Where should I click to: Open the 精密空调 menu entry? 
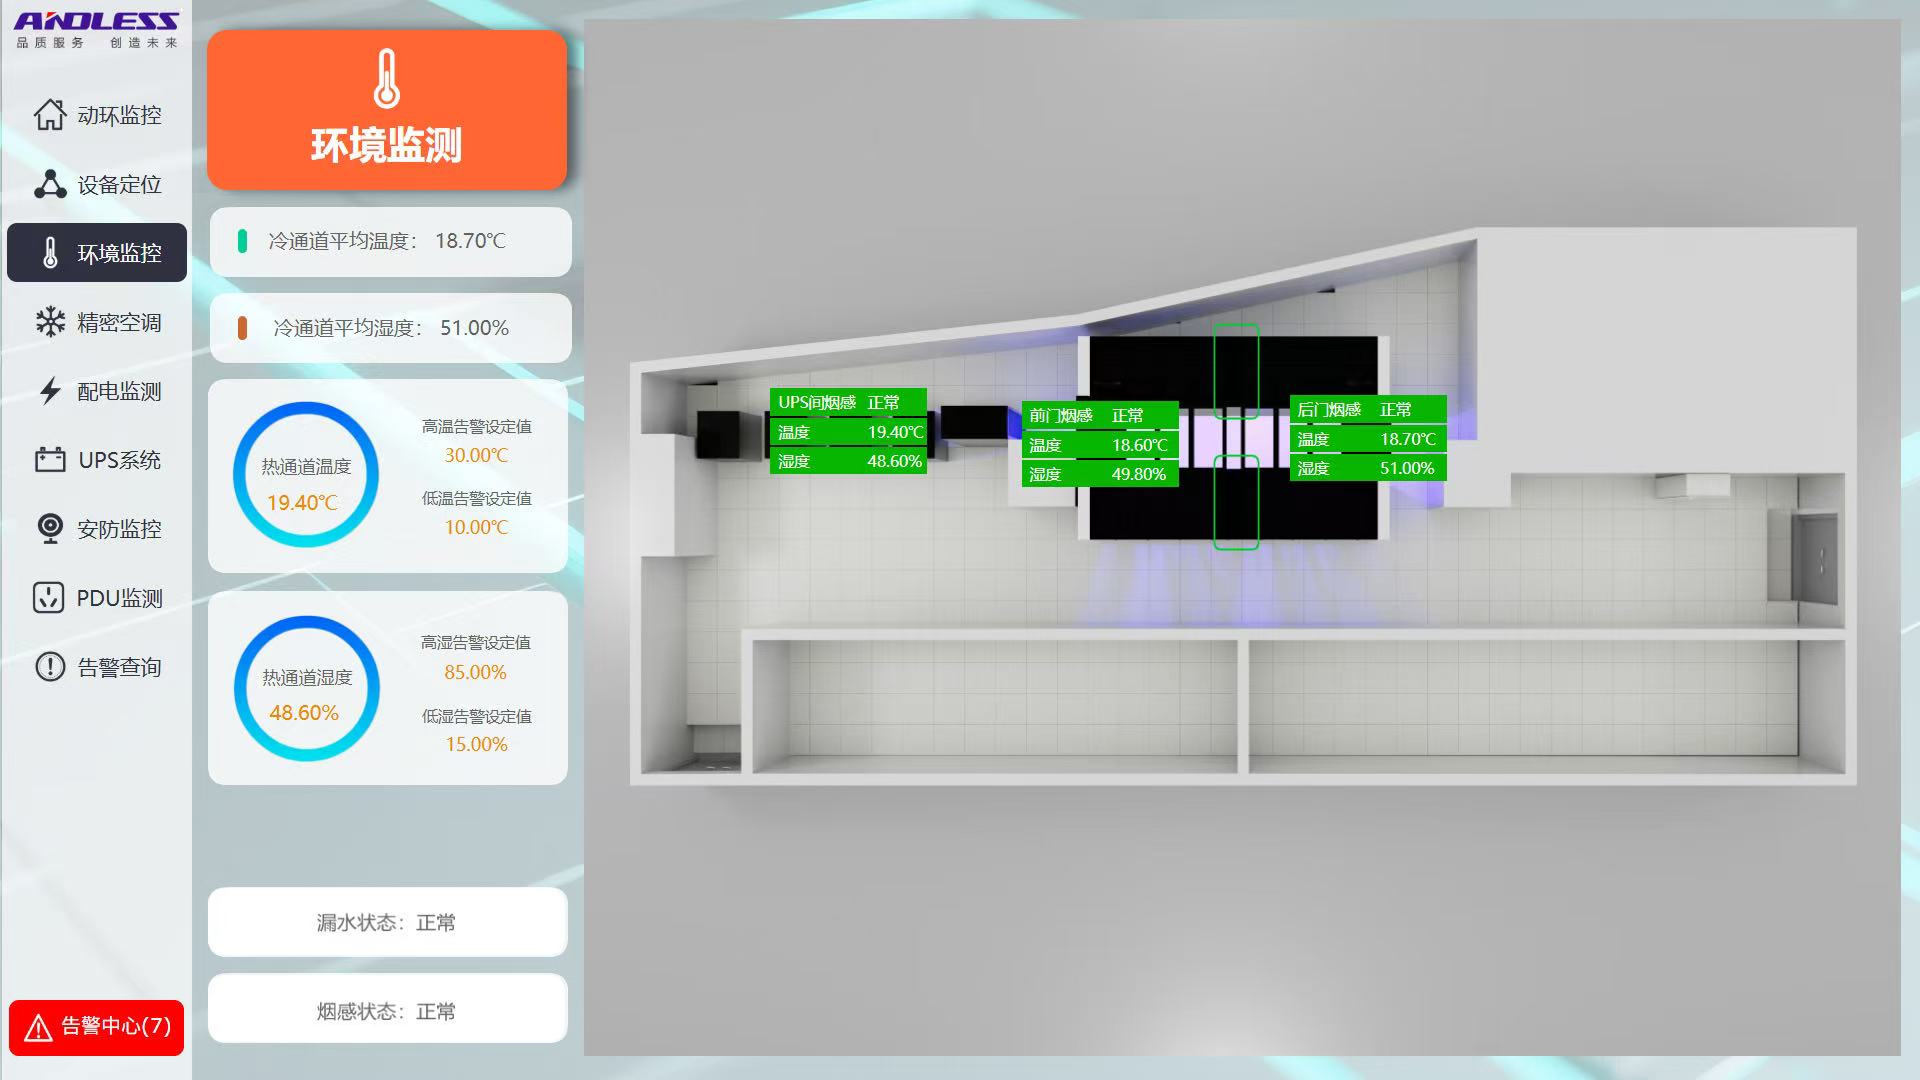(118, 322)
